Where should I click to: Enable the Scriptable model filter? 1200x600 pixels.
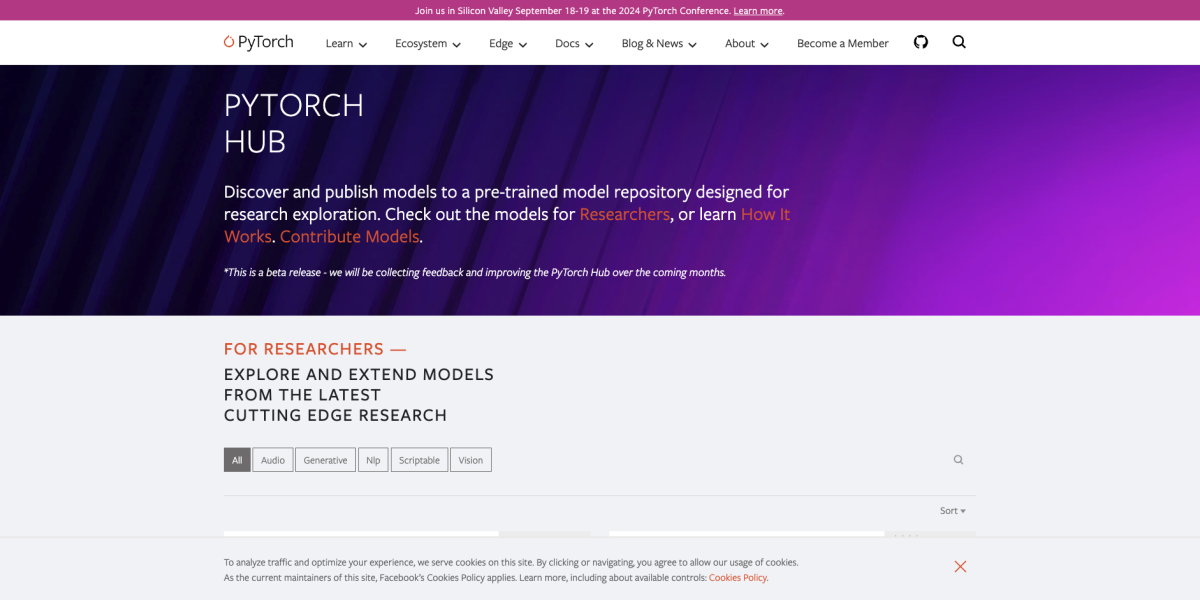click(419, 459)
